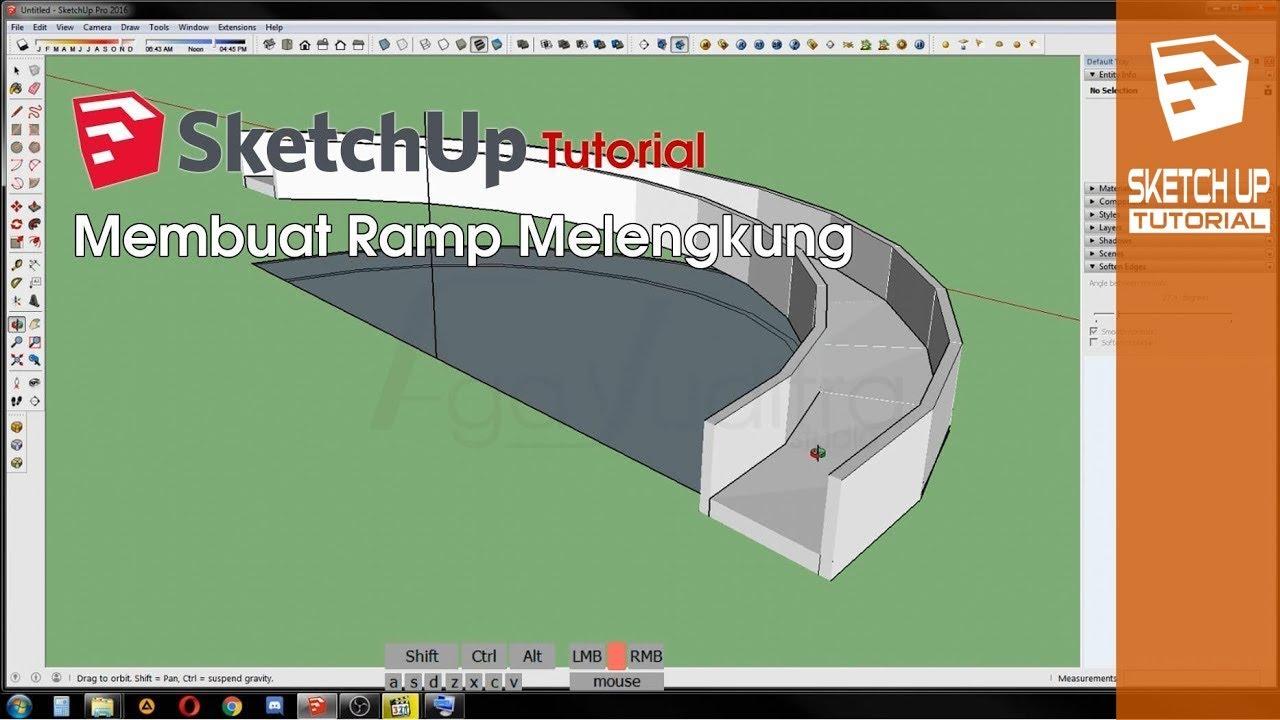Viewport: 1280px width, 720px height.
Task: Click the Section Plane tool icon
Action: coord(643,45)
